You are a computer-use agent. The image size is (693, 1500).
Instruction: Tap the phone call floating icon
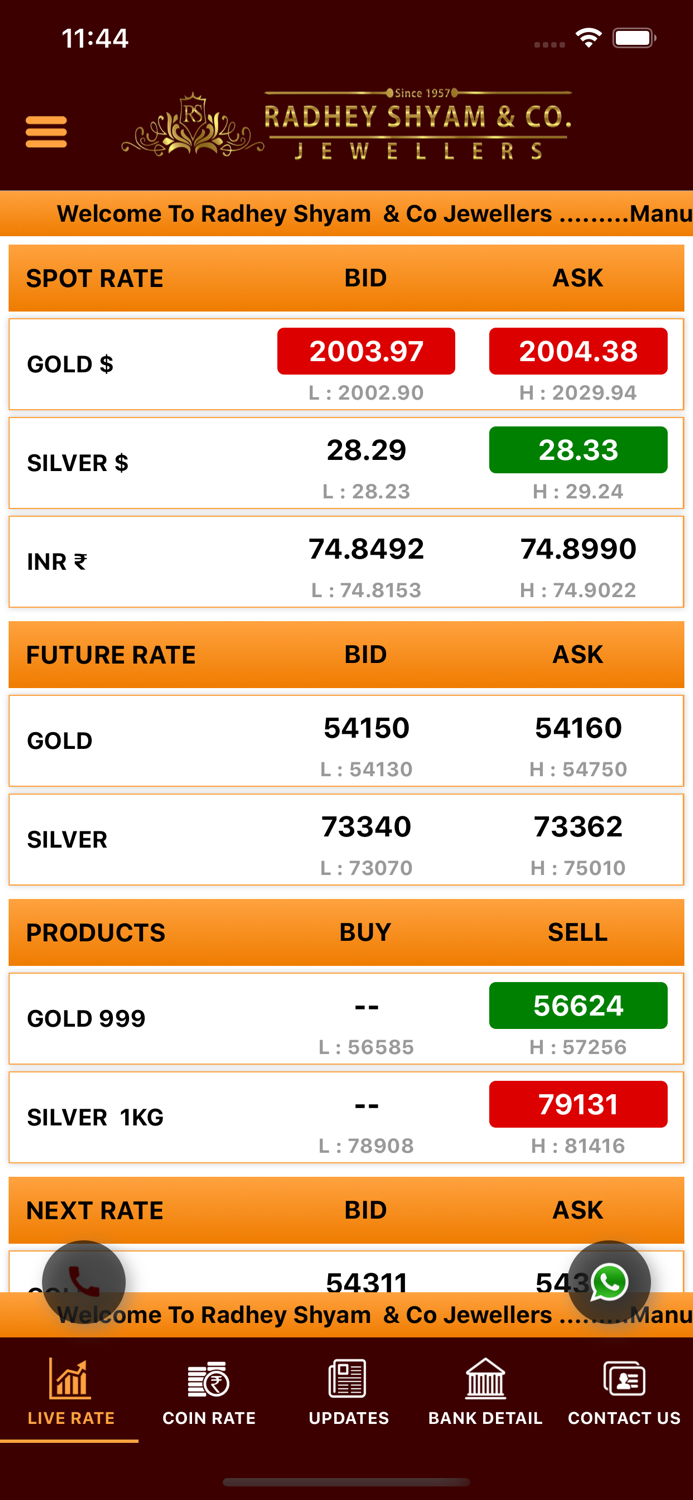[x=83, y=1281]
